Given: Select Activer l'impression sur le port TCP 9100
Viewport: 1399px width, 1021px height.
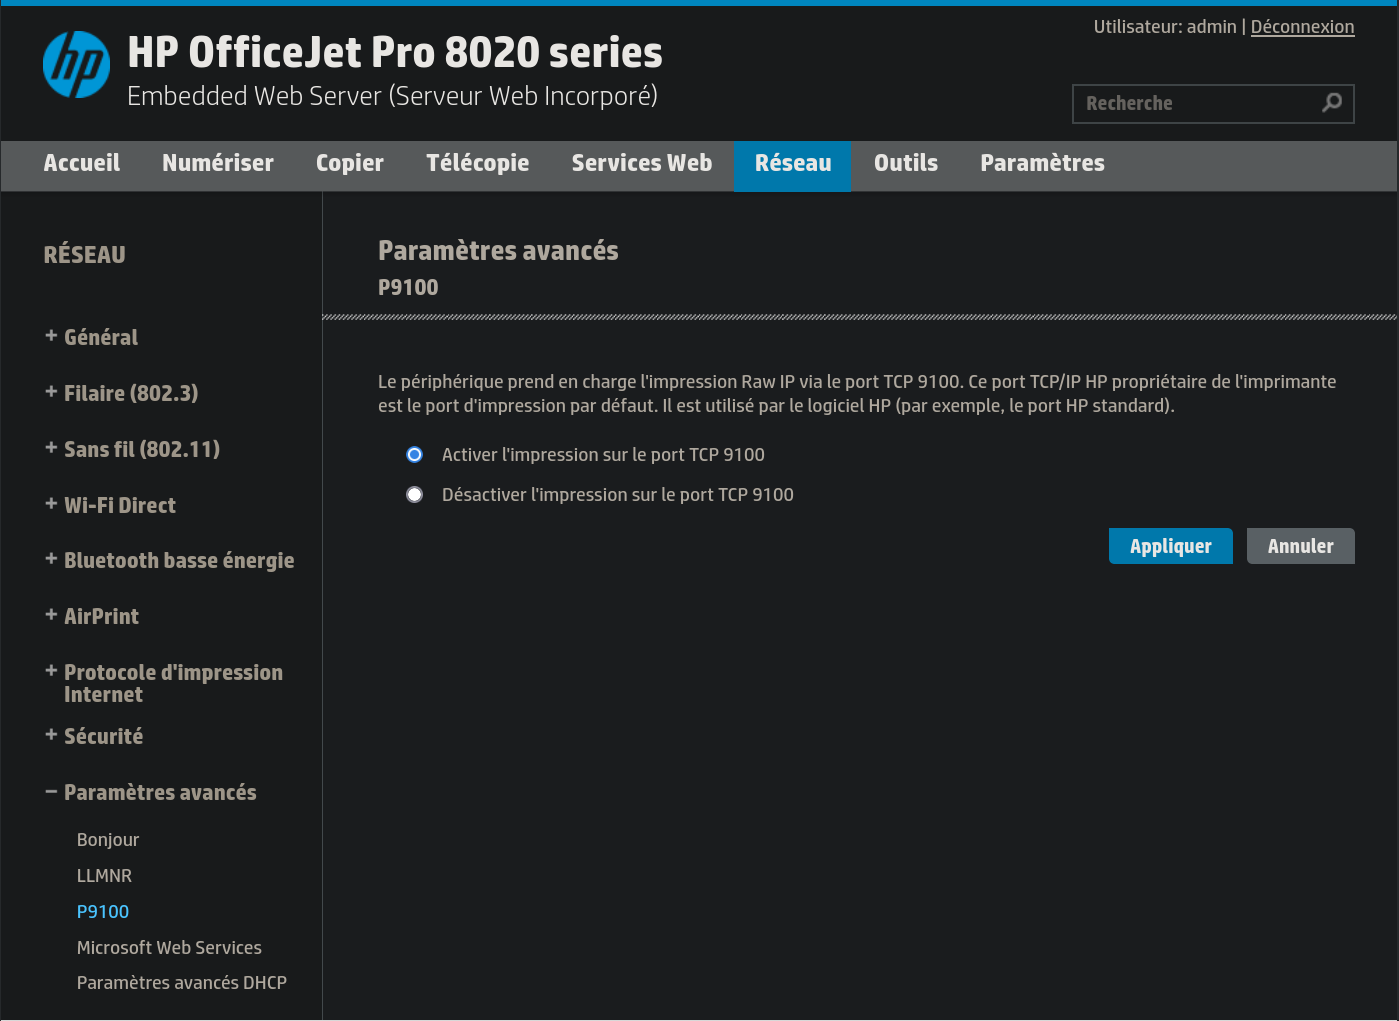Looking at the screenshot, I should pyautogui.click(x=414, y=454).
